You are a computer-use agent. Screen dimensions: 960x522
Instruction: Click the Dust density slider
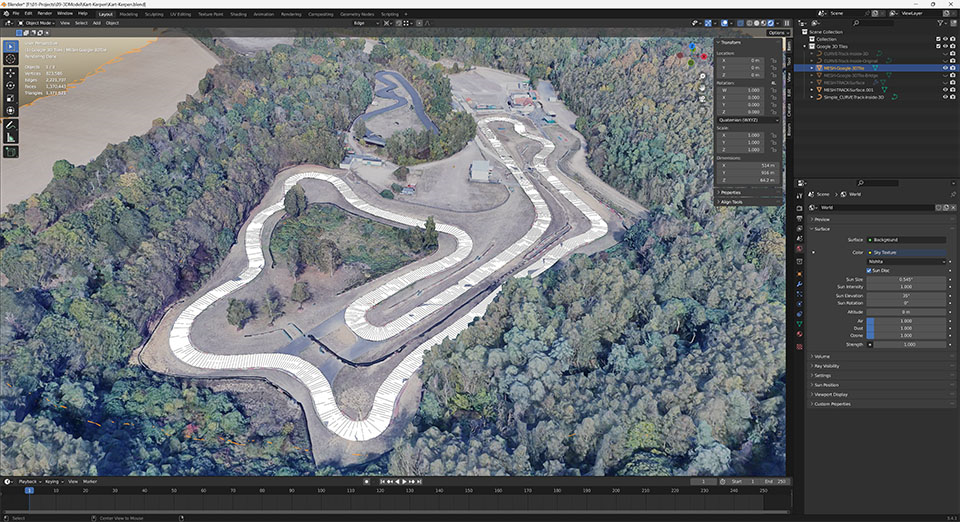coord(907,328)
